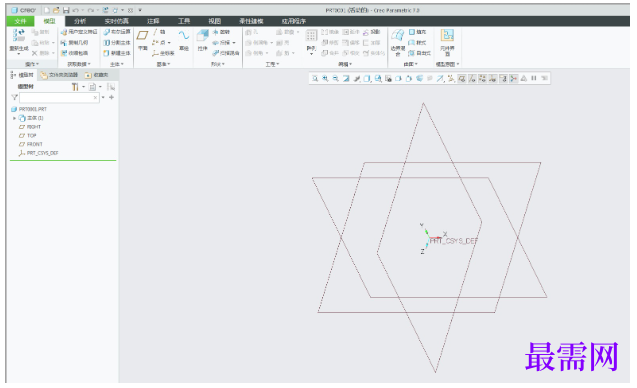Open the File (文件) menu
This screenshot has width=637, height=388.
coord(20,21)
